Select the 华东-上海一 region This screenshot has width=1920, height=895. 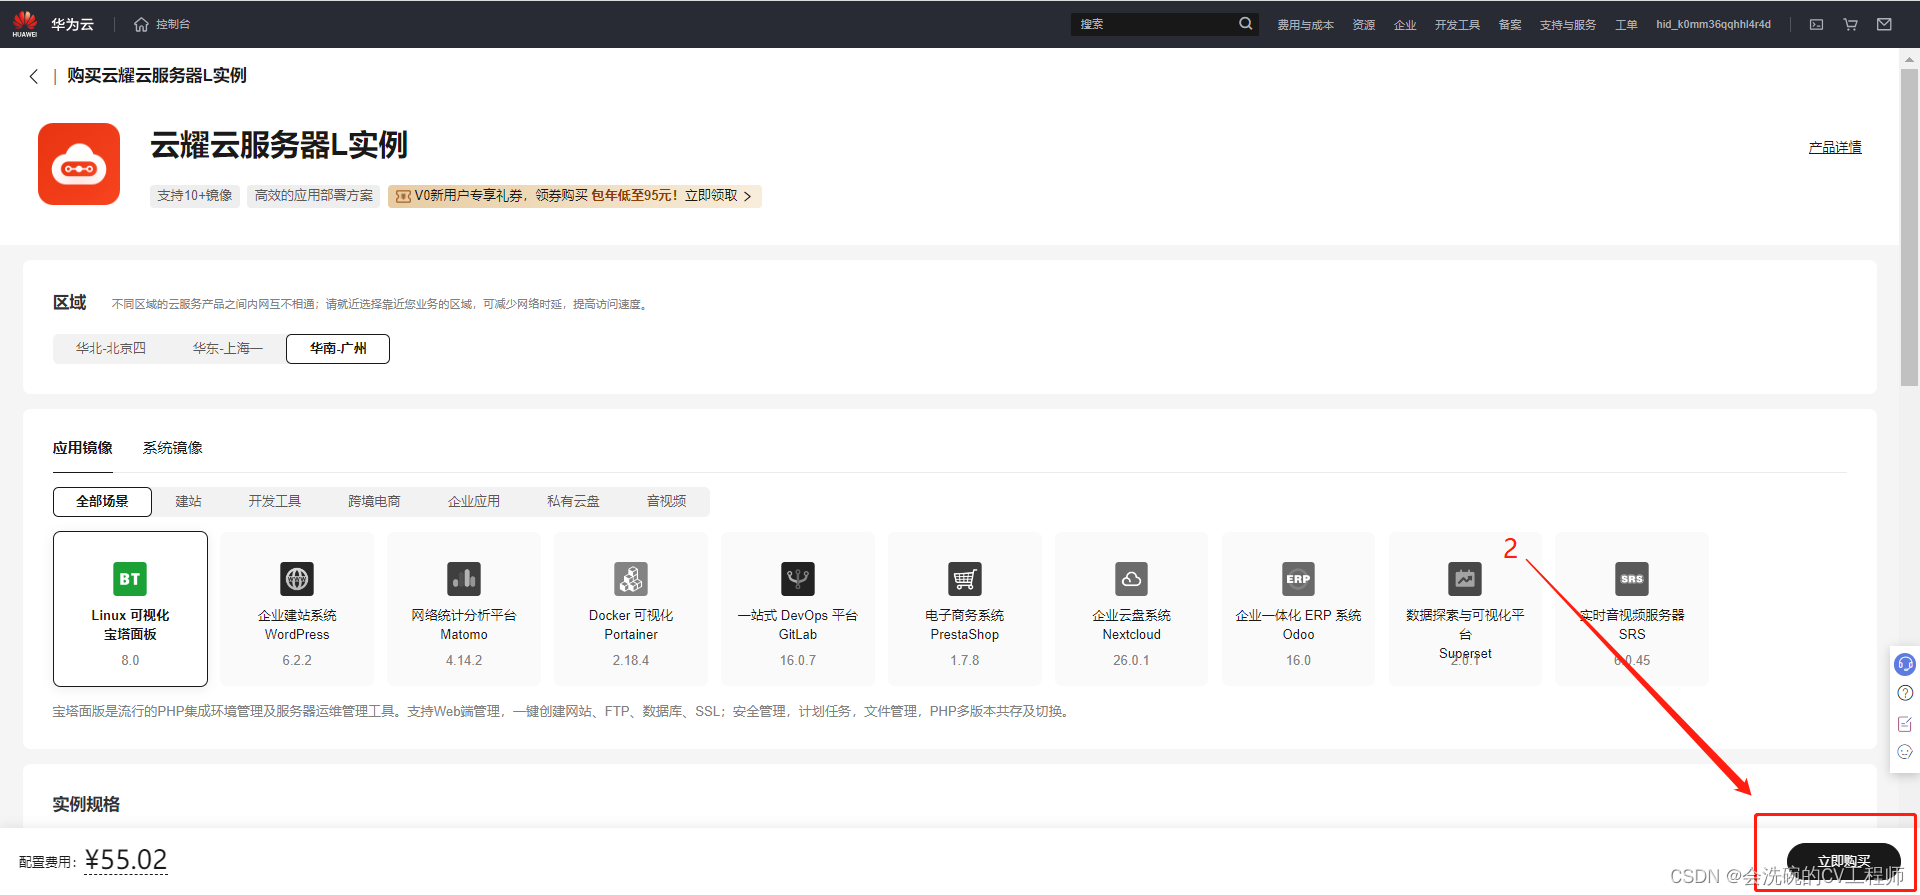pyautogui.click(x=228, y=349)
